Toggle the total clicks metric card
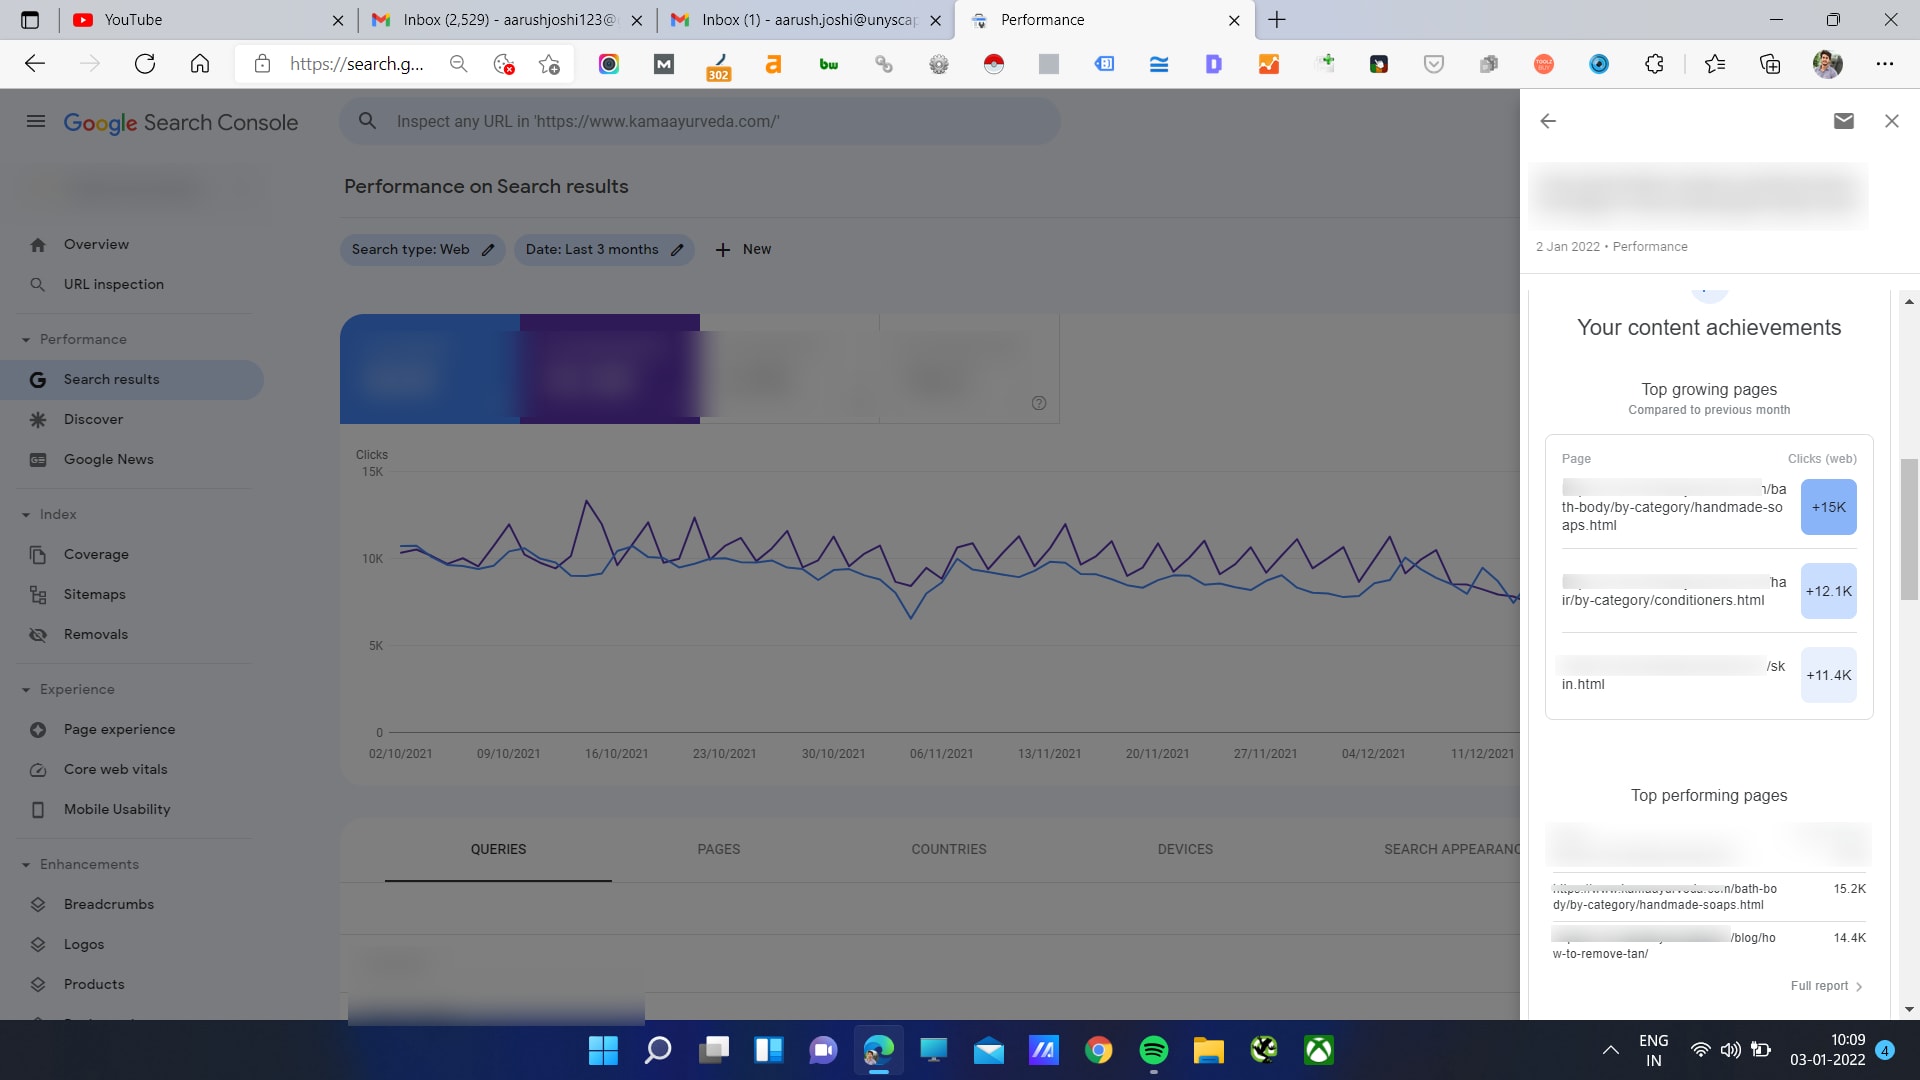Image resolution: width=1920 pixels, height=1080 pixels. 430,369
